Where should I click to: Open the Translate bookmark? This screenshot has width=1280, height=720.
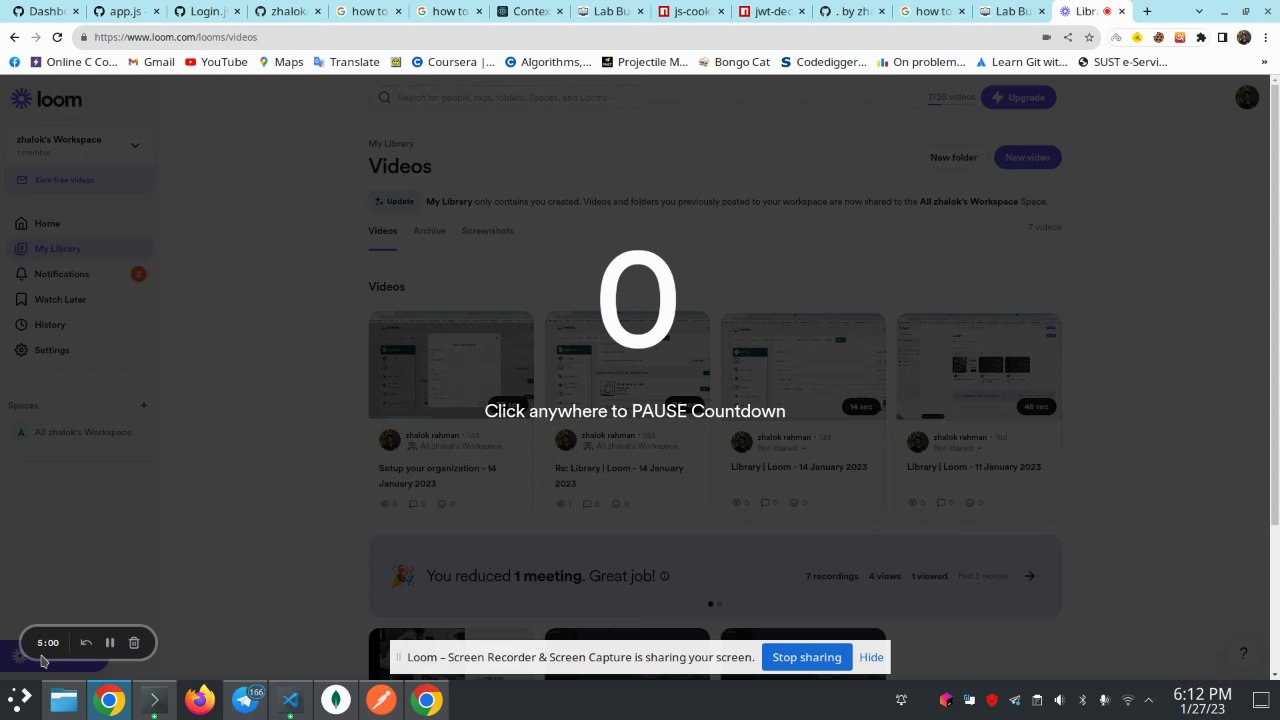[x=347, y=62]
